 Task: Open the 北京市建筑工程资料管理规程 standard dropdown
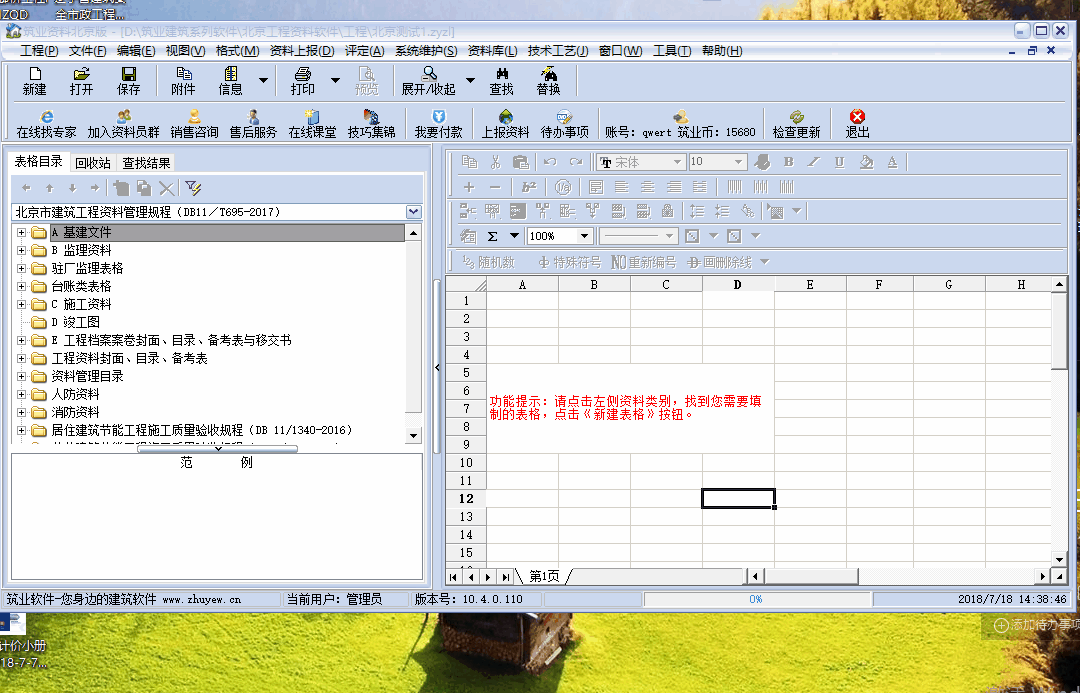pos(414,212)
